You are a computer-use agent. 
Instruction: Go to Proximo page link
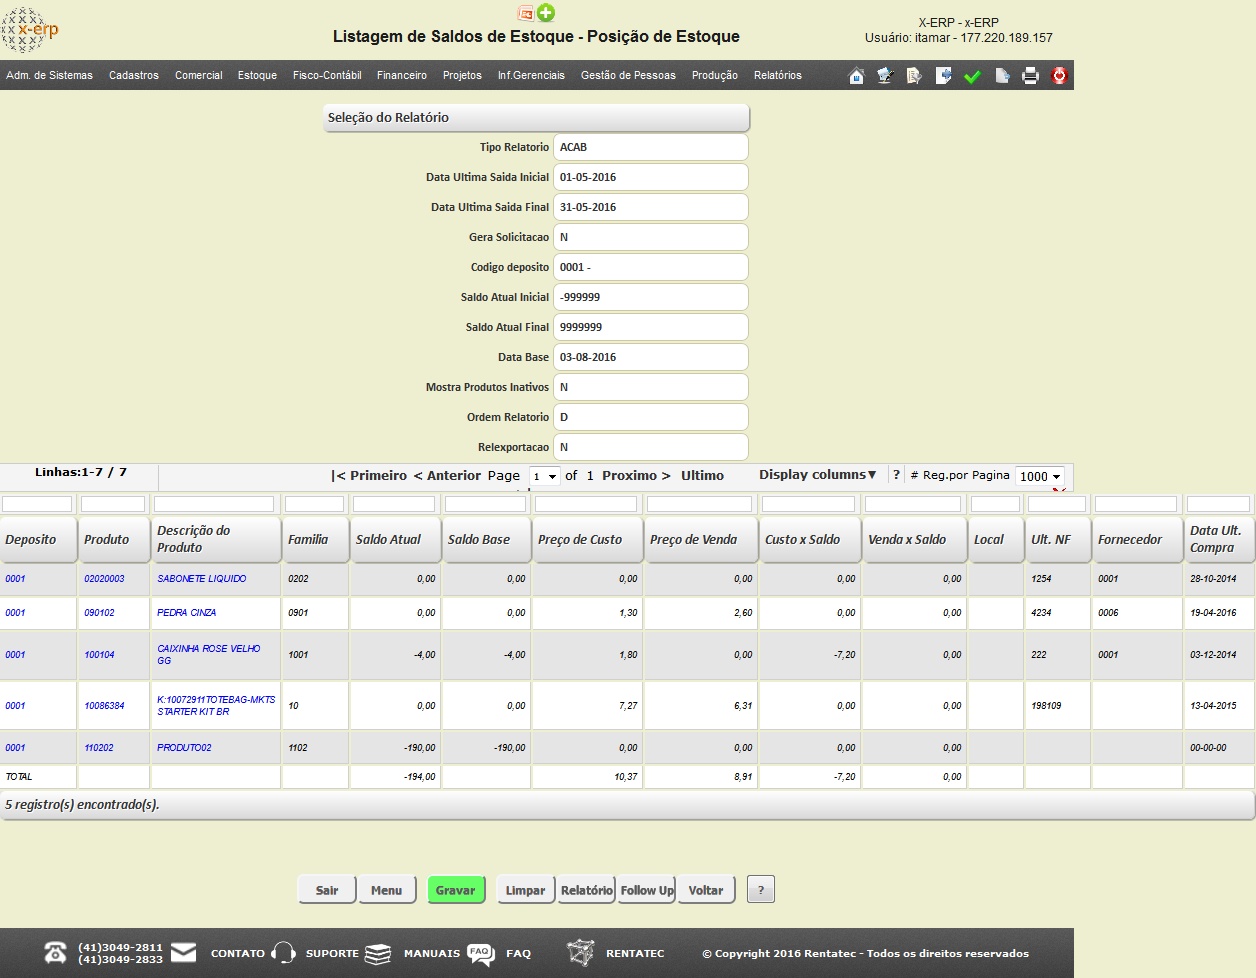(636, 476)
